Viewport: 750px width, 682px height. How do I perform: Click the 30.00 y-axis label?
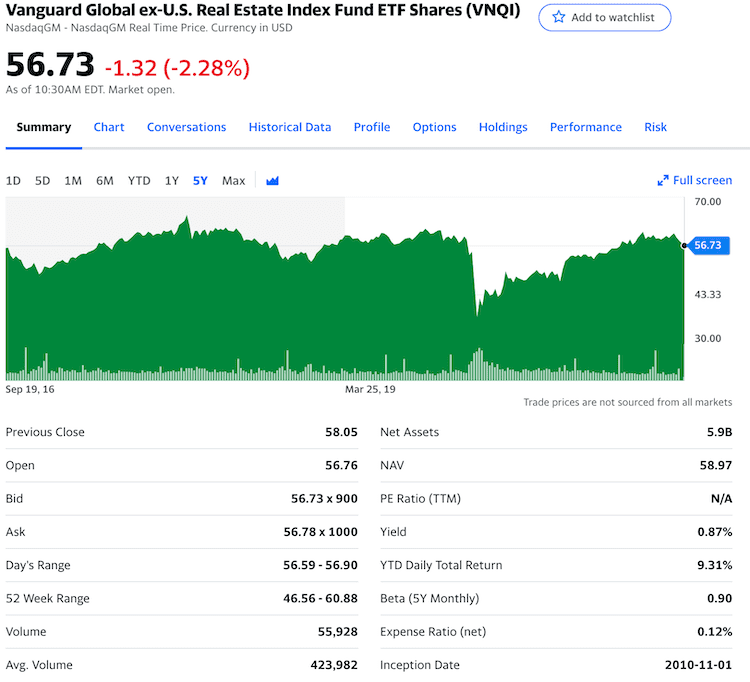707,339
